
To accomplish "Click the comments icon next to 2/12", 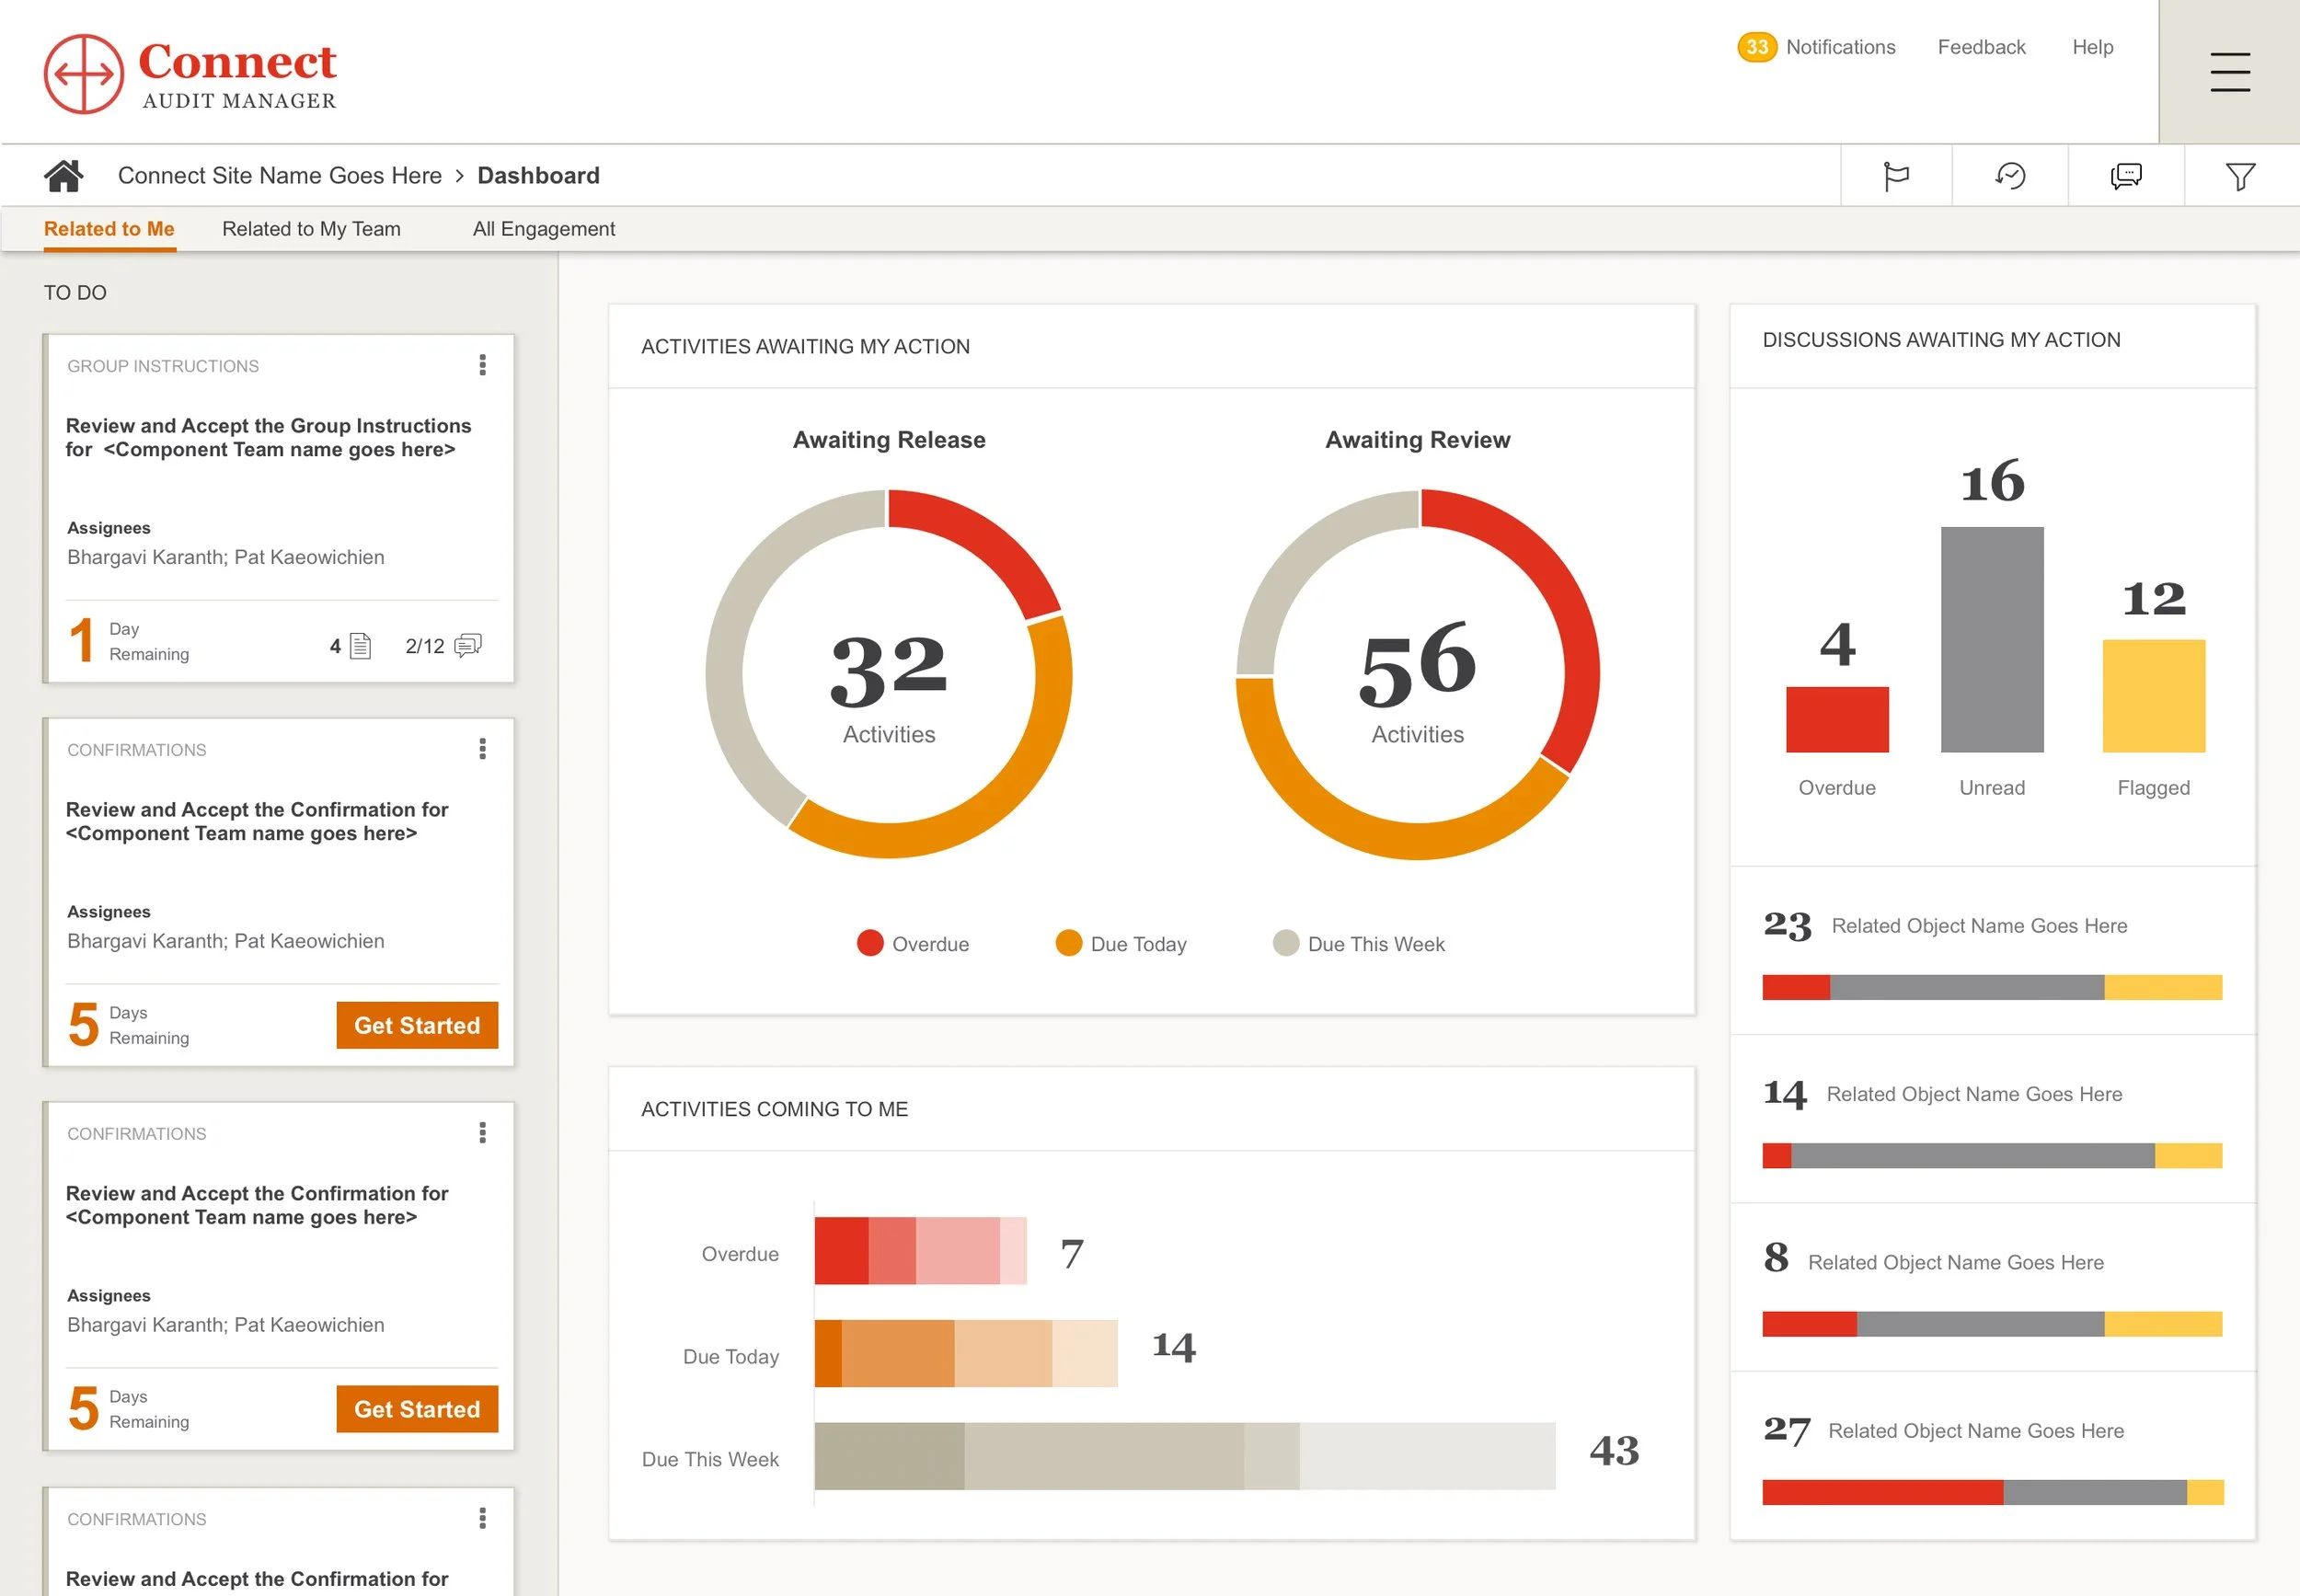I will click(468, 646).
